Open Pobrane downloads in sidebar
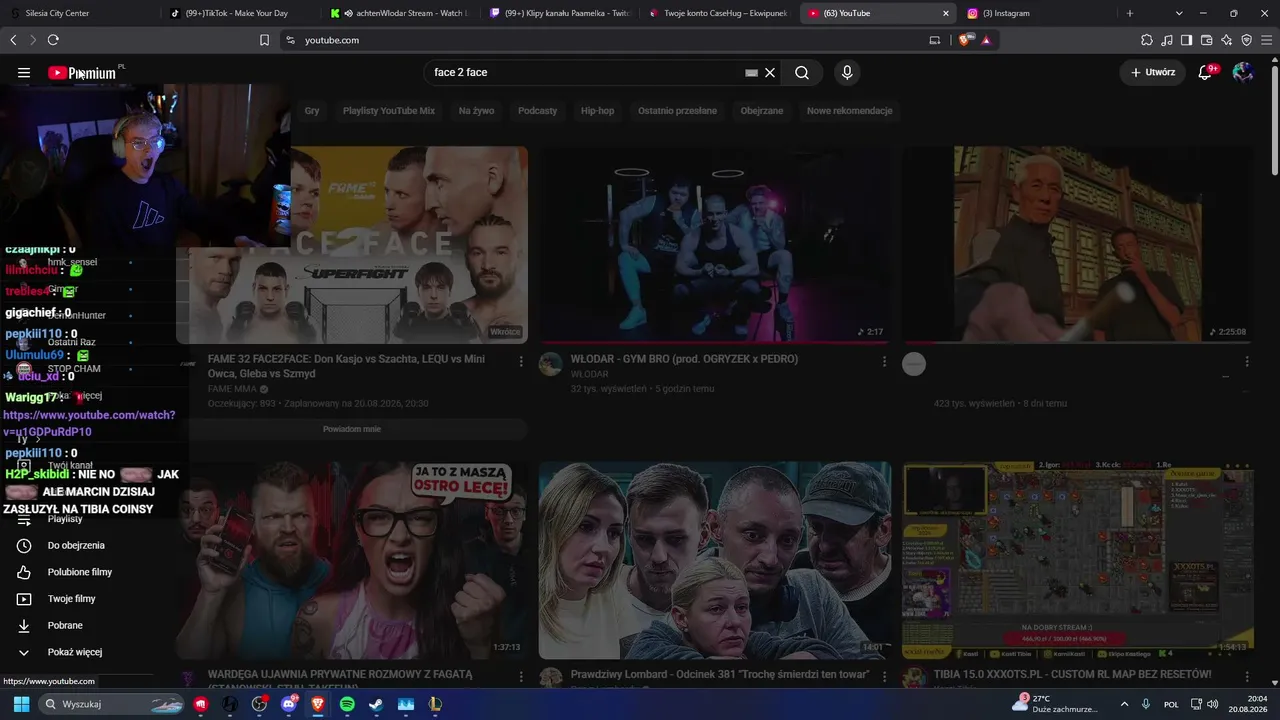Image resolution: width=1280 pixels, height=720 pixels. tap(65, 625)
